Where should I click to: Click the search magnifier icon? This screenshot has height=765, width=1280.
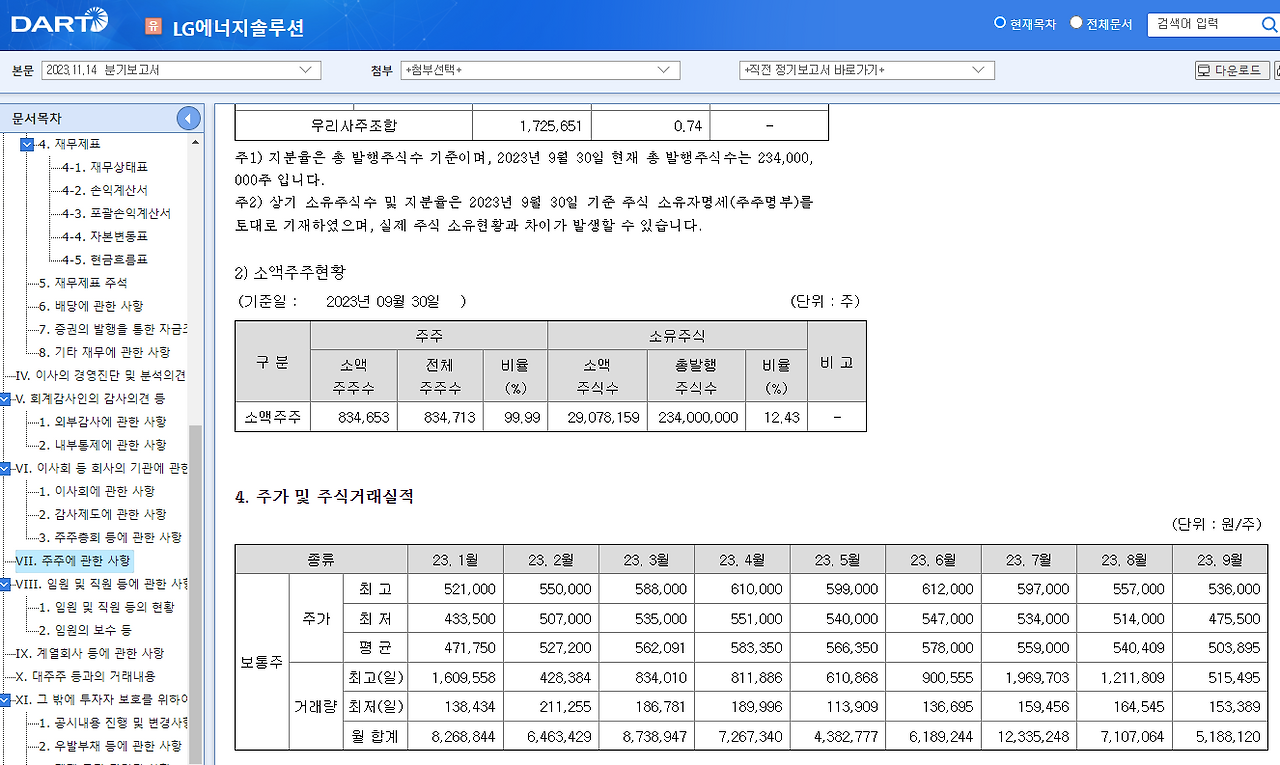1268,24
